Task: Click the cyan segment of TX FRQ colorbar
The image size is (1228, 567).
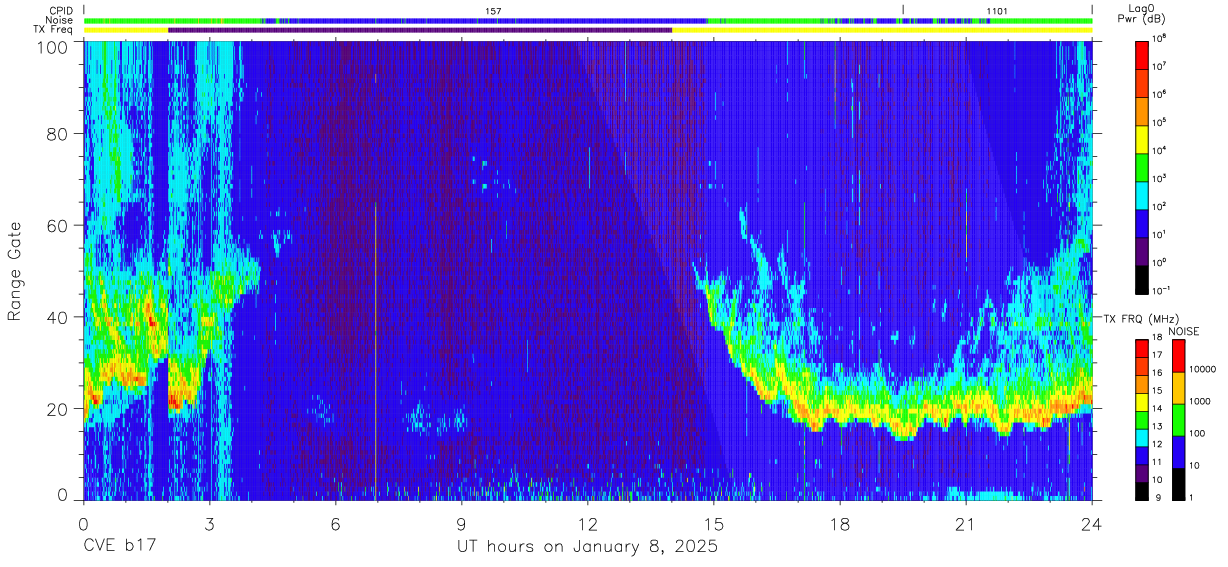Action: (x=1142, y=438)
